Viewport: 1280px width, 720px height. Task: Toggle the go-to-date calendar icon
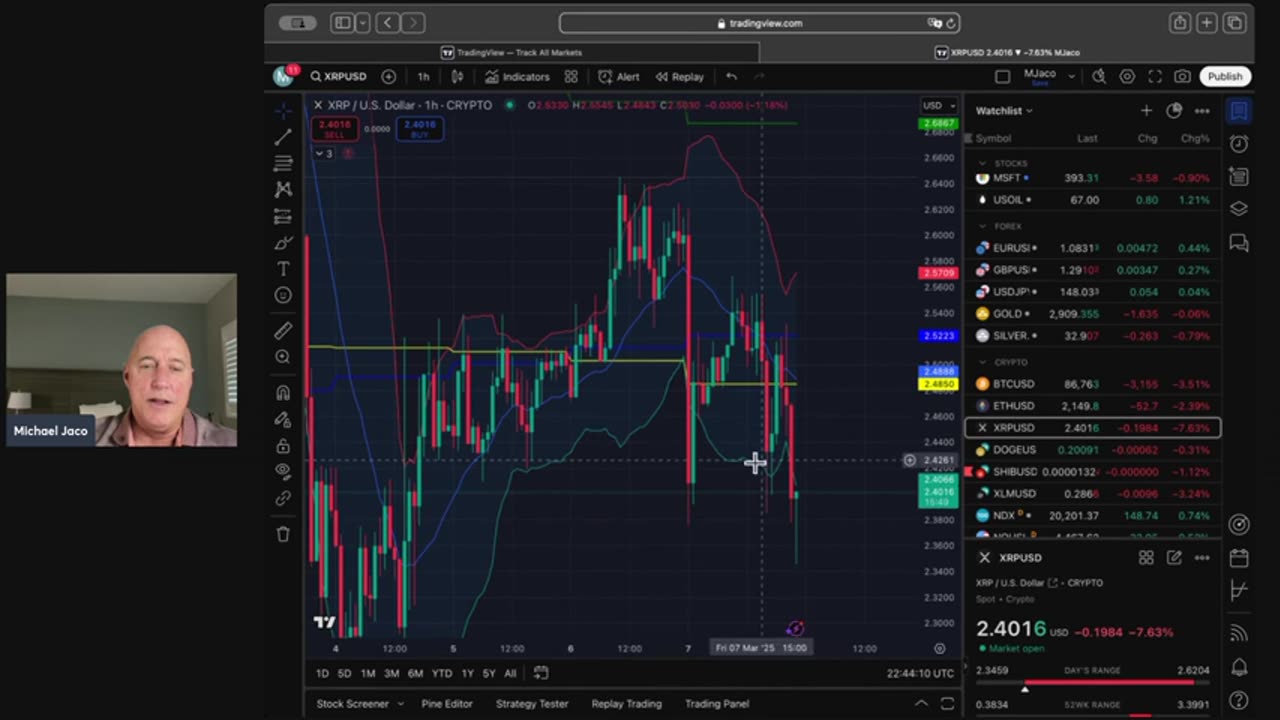(x=541, y=673)
